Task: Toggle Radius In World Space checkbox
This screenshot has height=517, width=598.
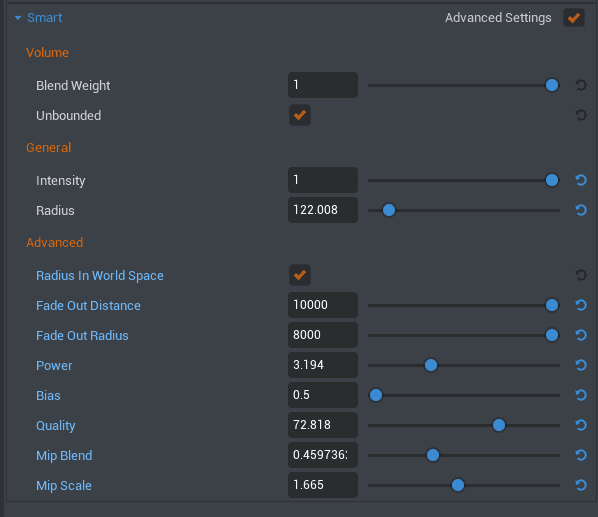Action: point(300,275)
